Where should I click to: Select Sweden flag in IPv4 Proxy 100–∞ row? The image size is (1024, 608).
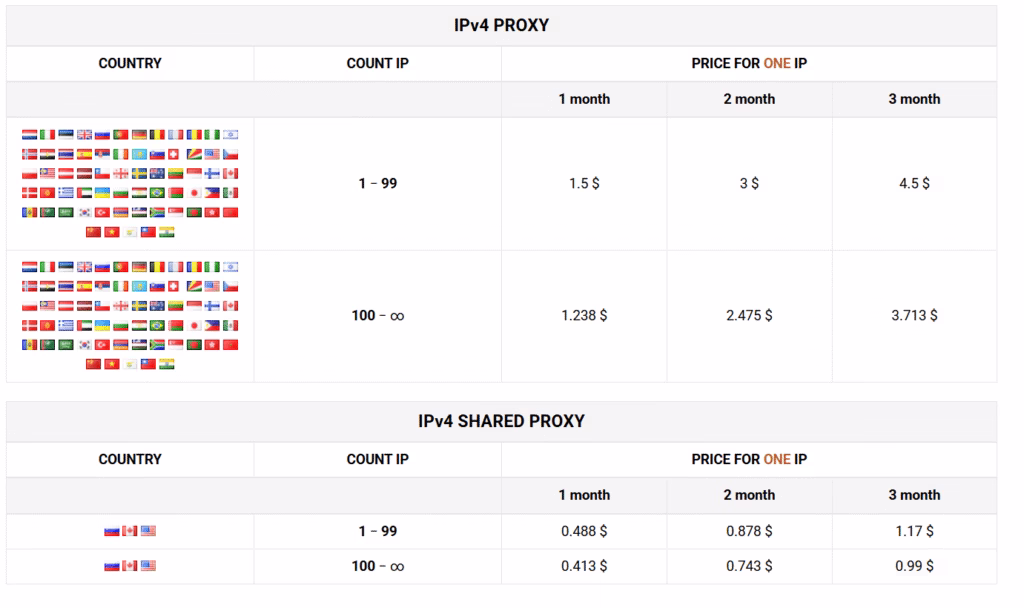pos(139,306)
